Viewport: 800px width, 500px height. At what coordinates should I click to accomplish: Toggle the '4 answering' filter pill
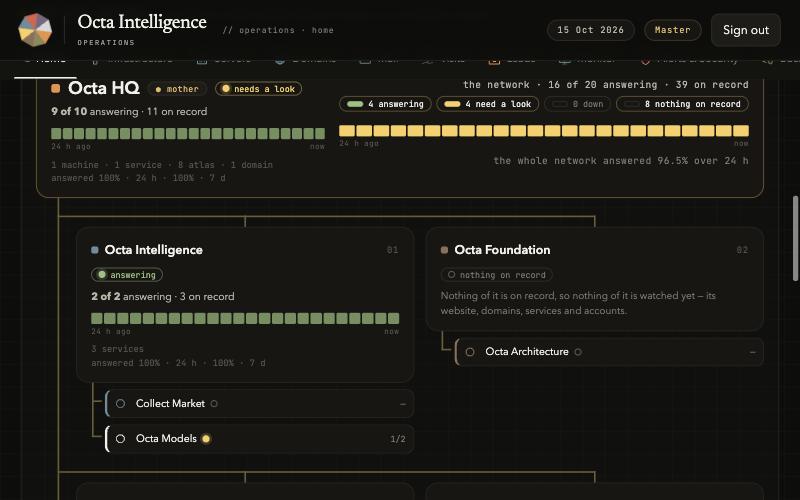pos(385,104)
